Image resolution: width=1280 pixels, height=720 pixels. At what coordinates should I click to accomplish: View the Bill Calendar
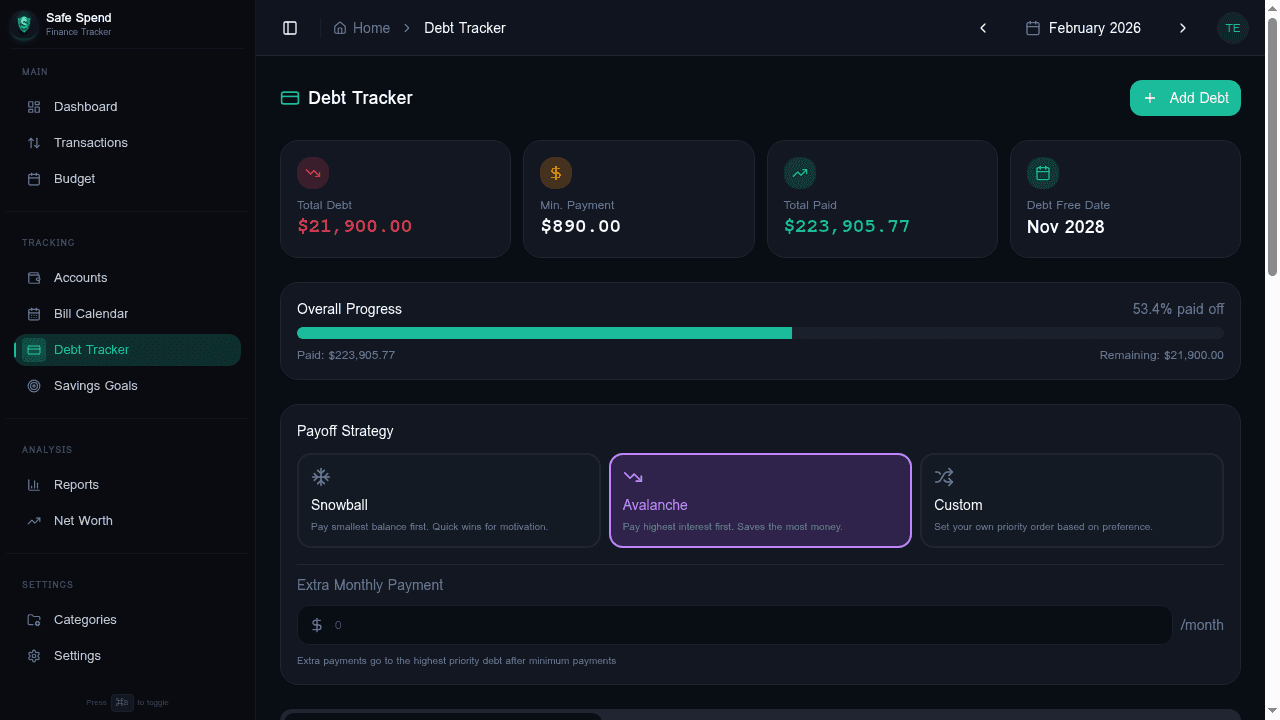89,313
